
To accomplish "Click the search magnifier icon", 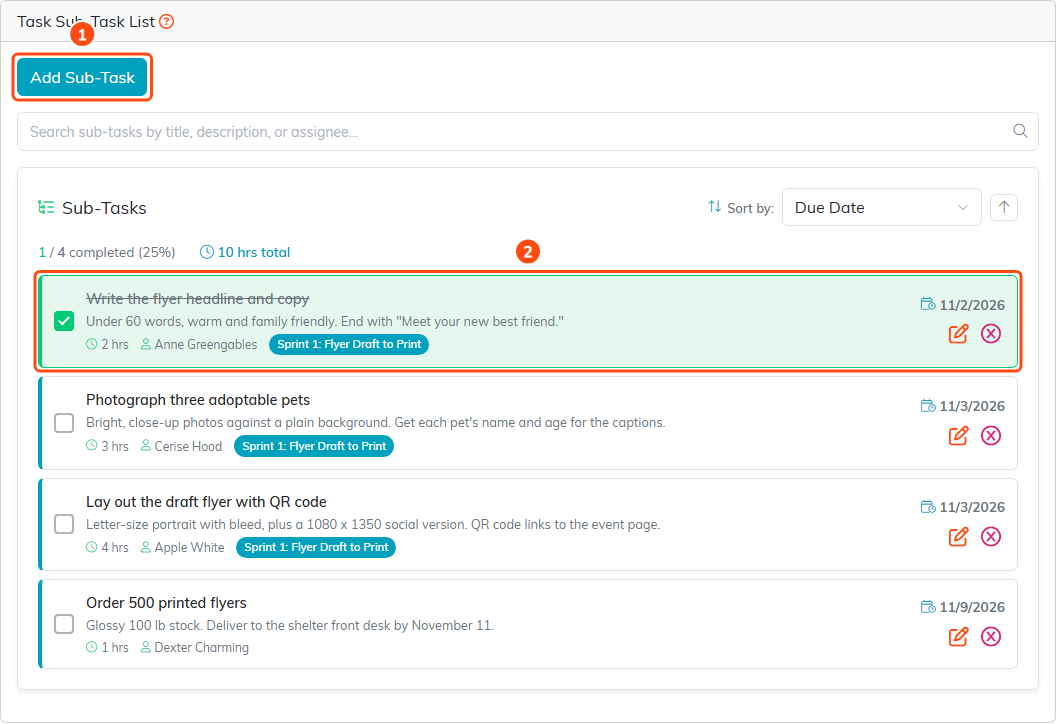I will (x=1020, y=131).
